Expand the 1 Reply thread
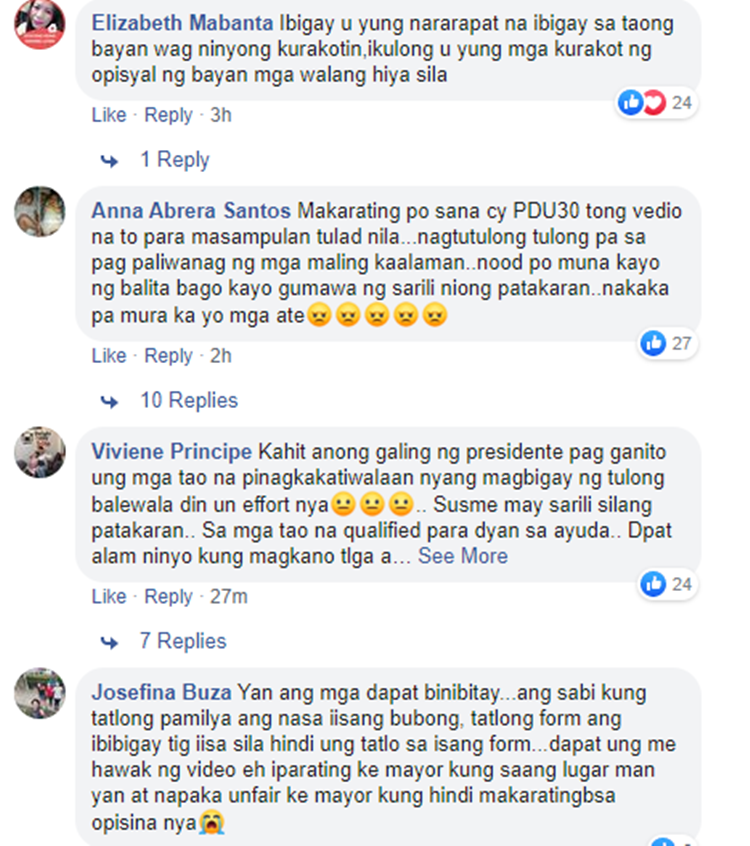750x846 pixels. point(174,160)
